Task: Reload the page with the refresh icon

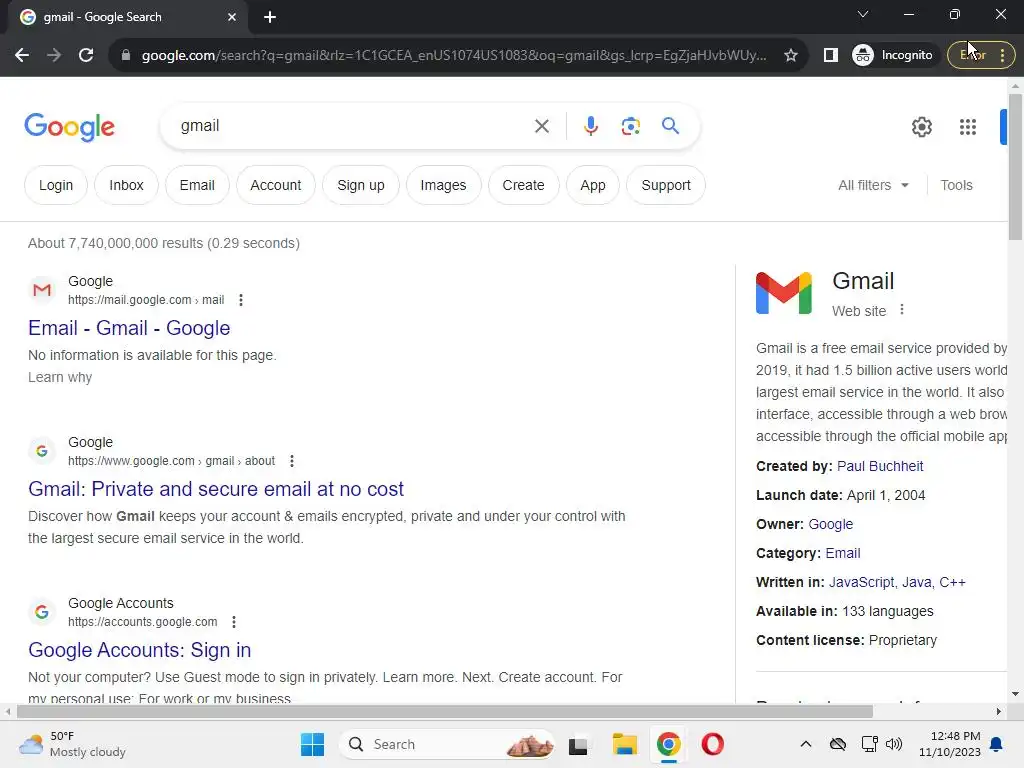Action: tap(86, 56)
